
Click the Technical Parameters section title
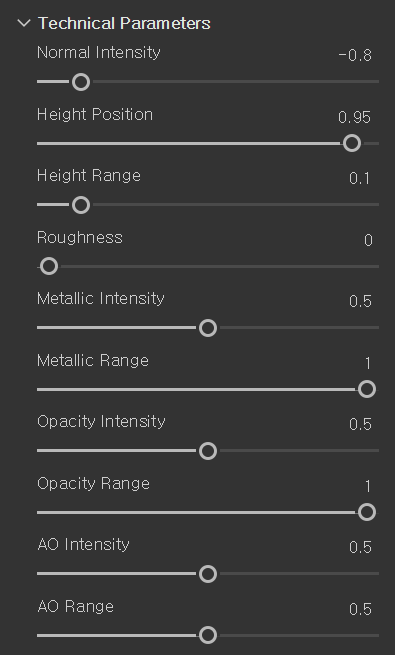(124, 23)
